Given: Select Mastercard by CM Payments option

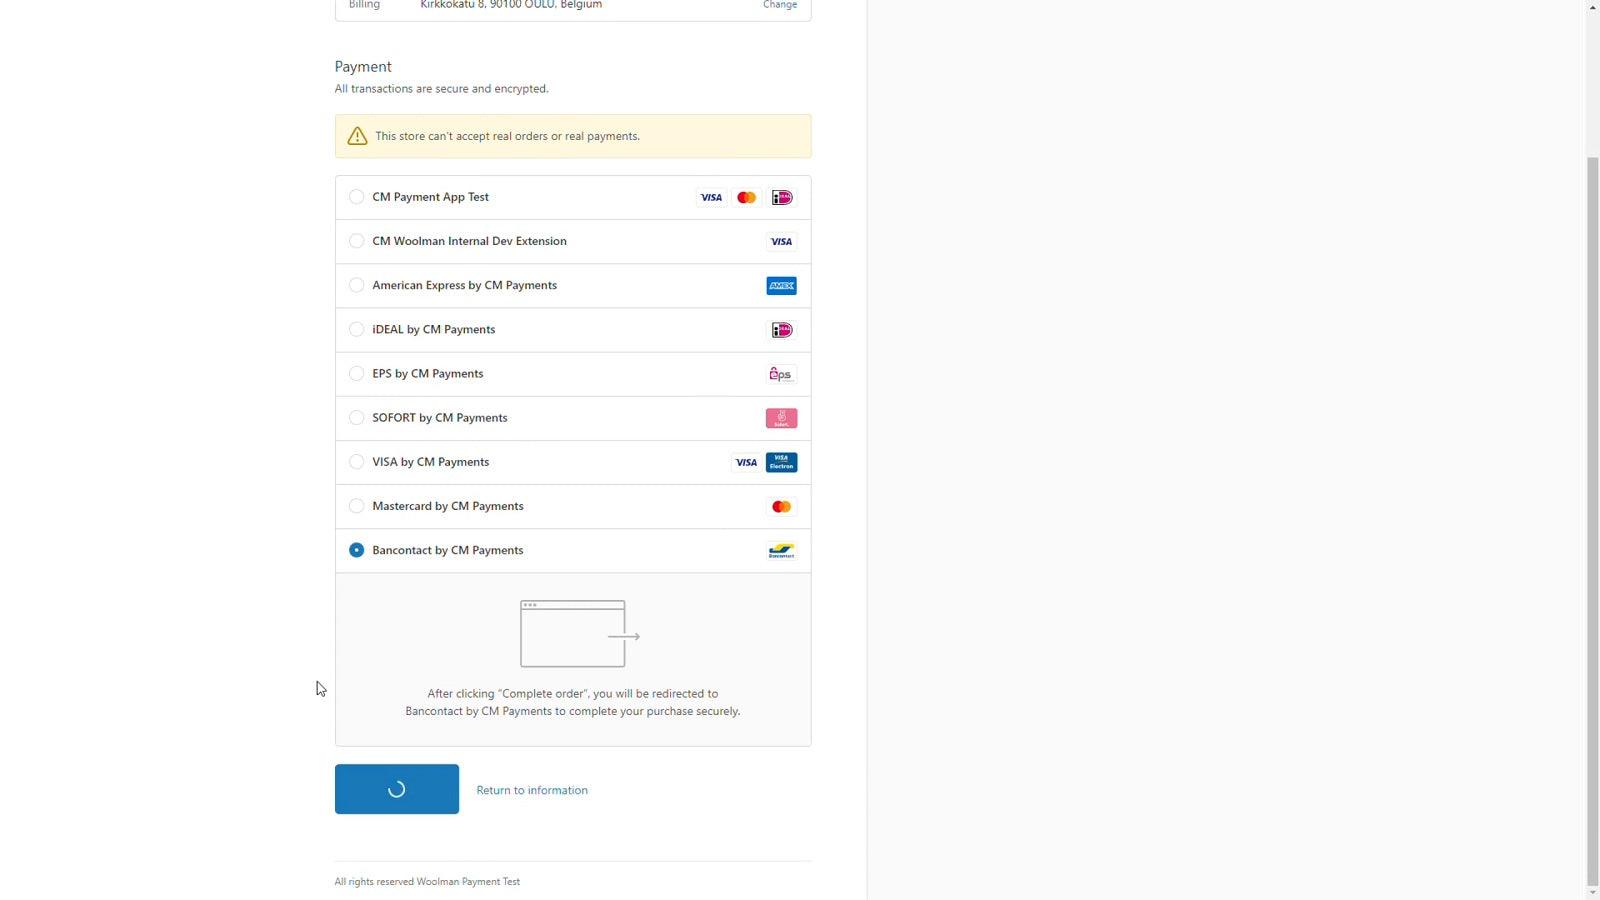Looking at the screenshot, I should [357, 505].
